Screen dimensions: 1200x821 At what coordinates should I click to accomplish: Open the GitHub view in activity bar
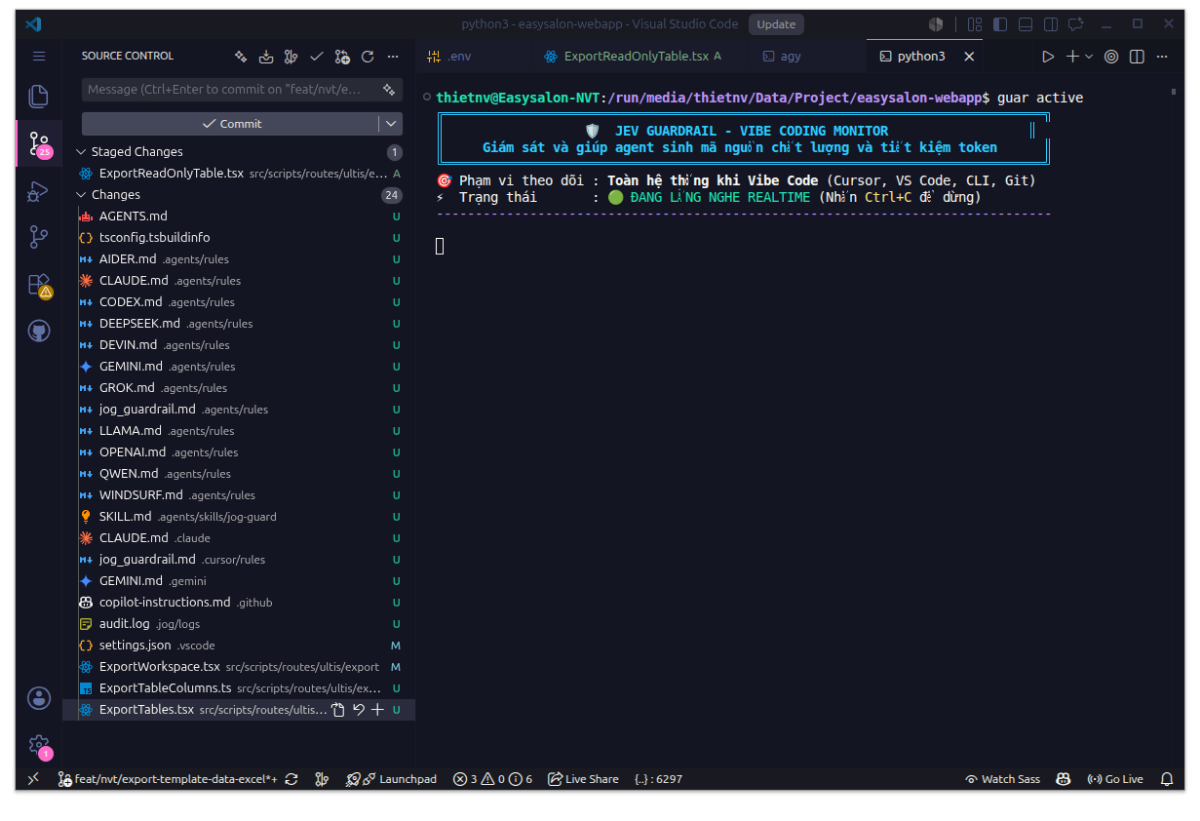[38, 331]
